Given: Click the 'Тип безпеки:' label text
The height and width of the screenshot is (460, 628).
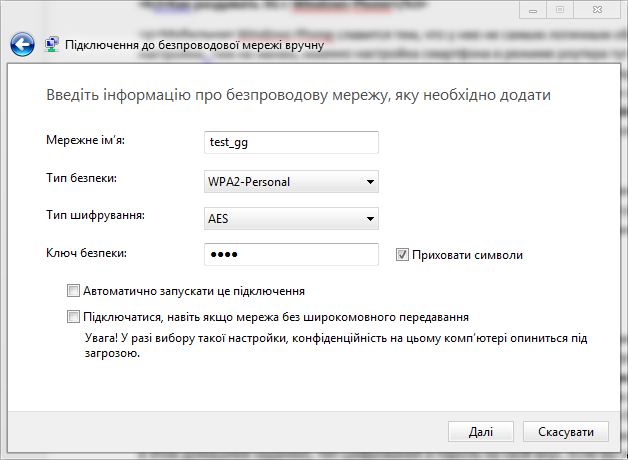Looking at the screenshot, I should [81, 177].
